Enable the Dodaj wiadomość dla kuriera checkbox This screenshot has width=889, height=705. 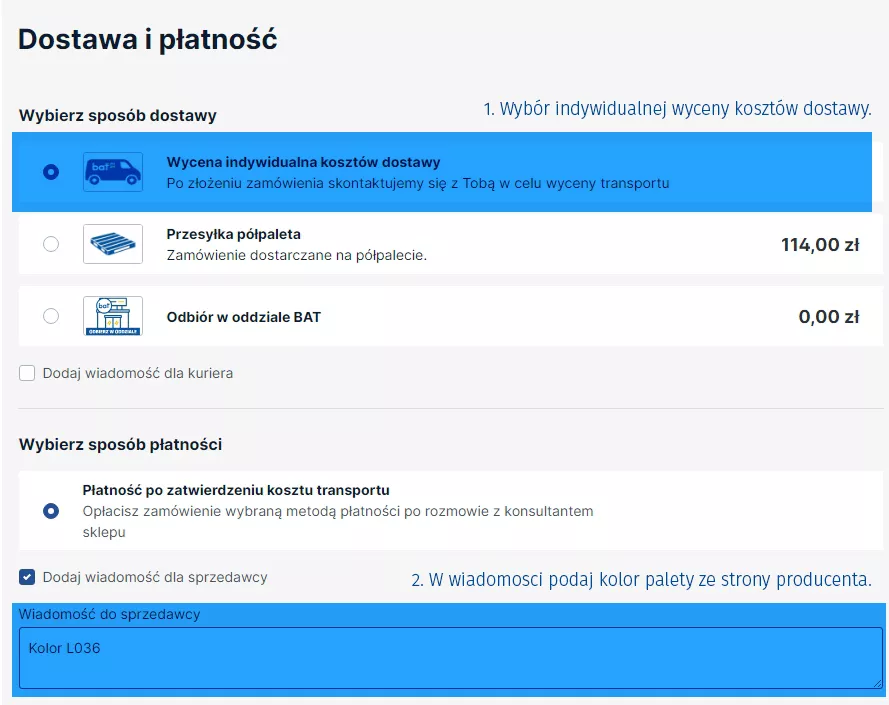click(x=28, y=373)
